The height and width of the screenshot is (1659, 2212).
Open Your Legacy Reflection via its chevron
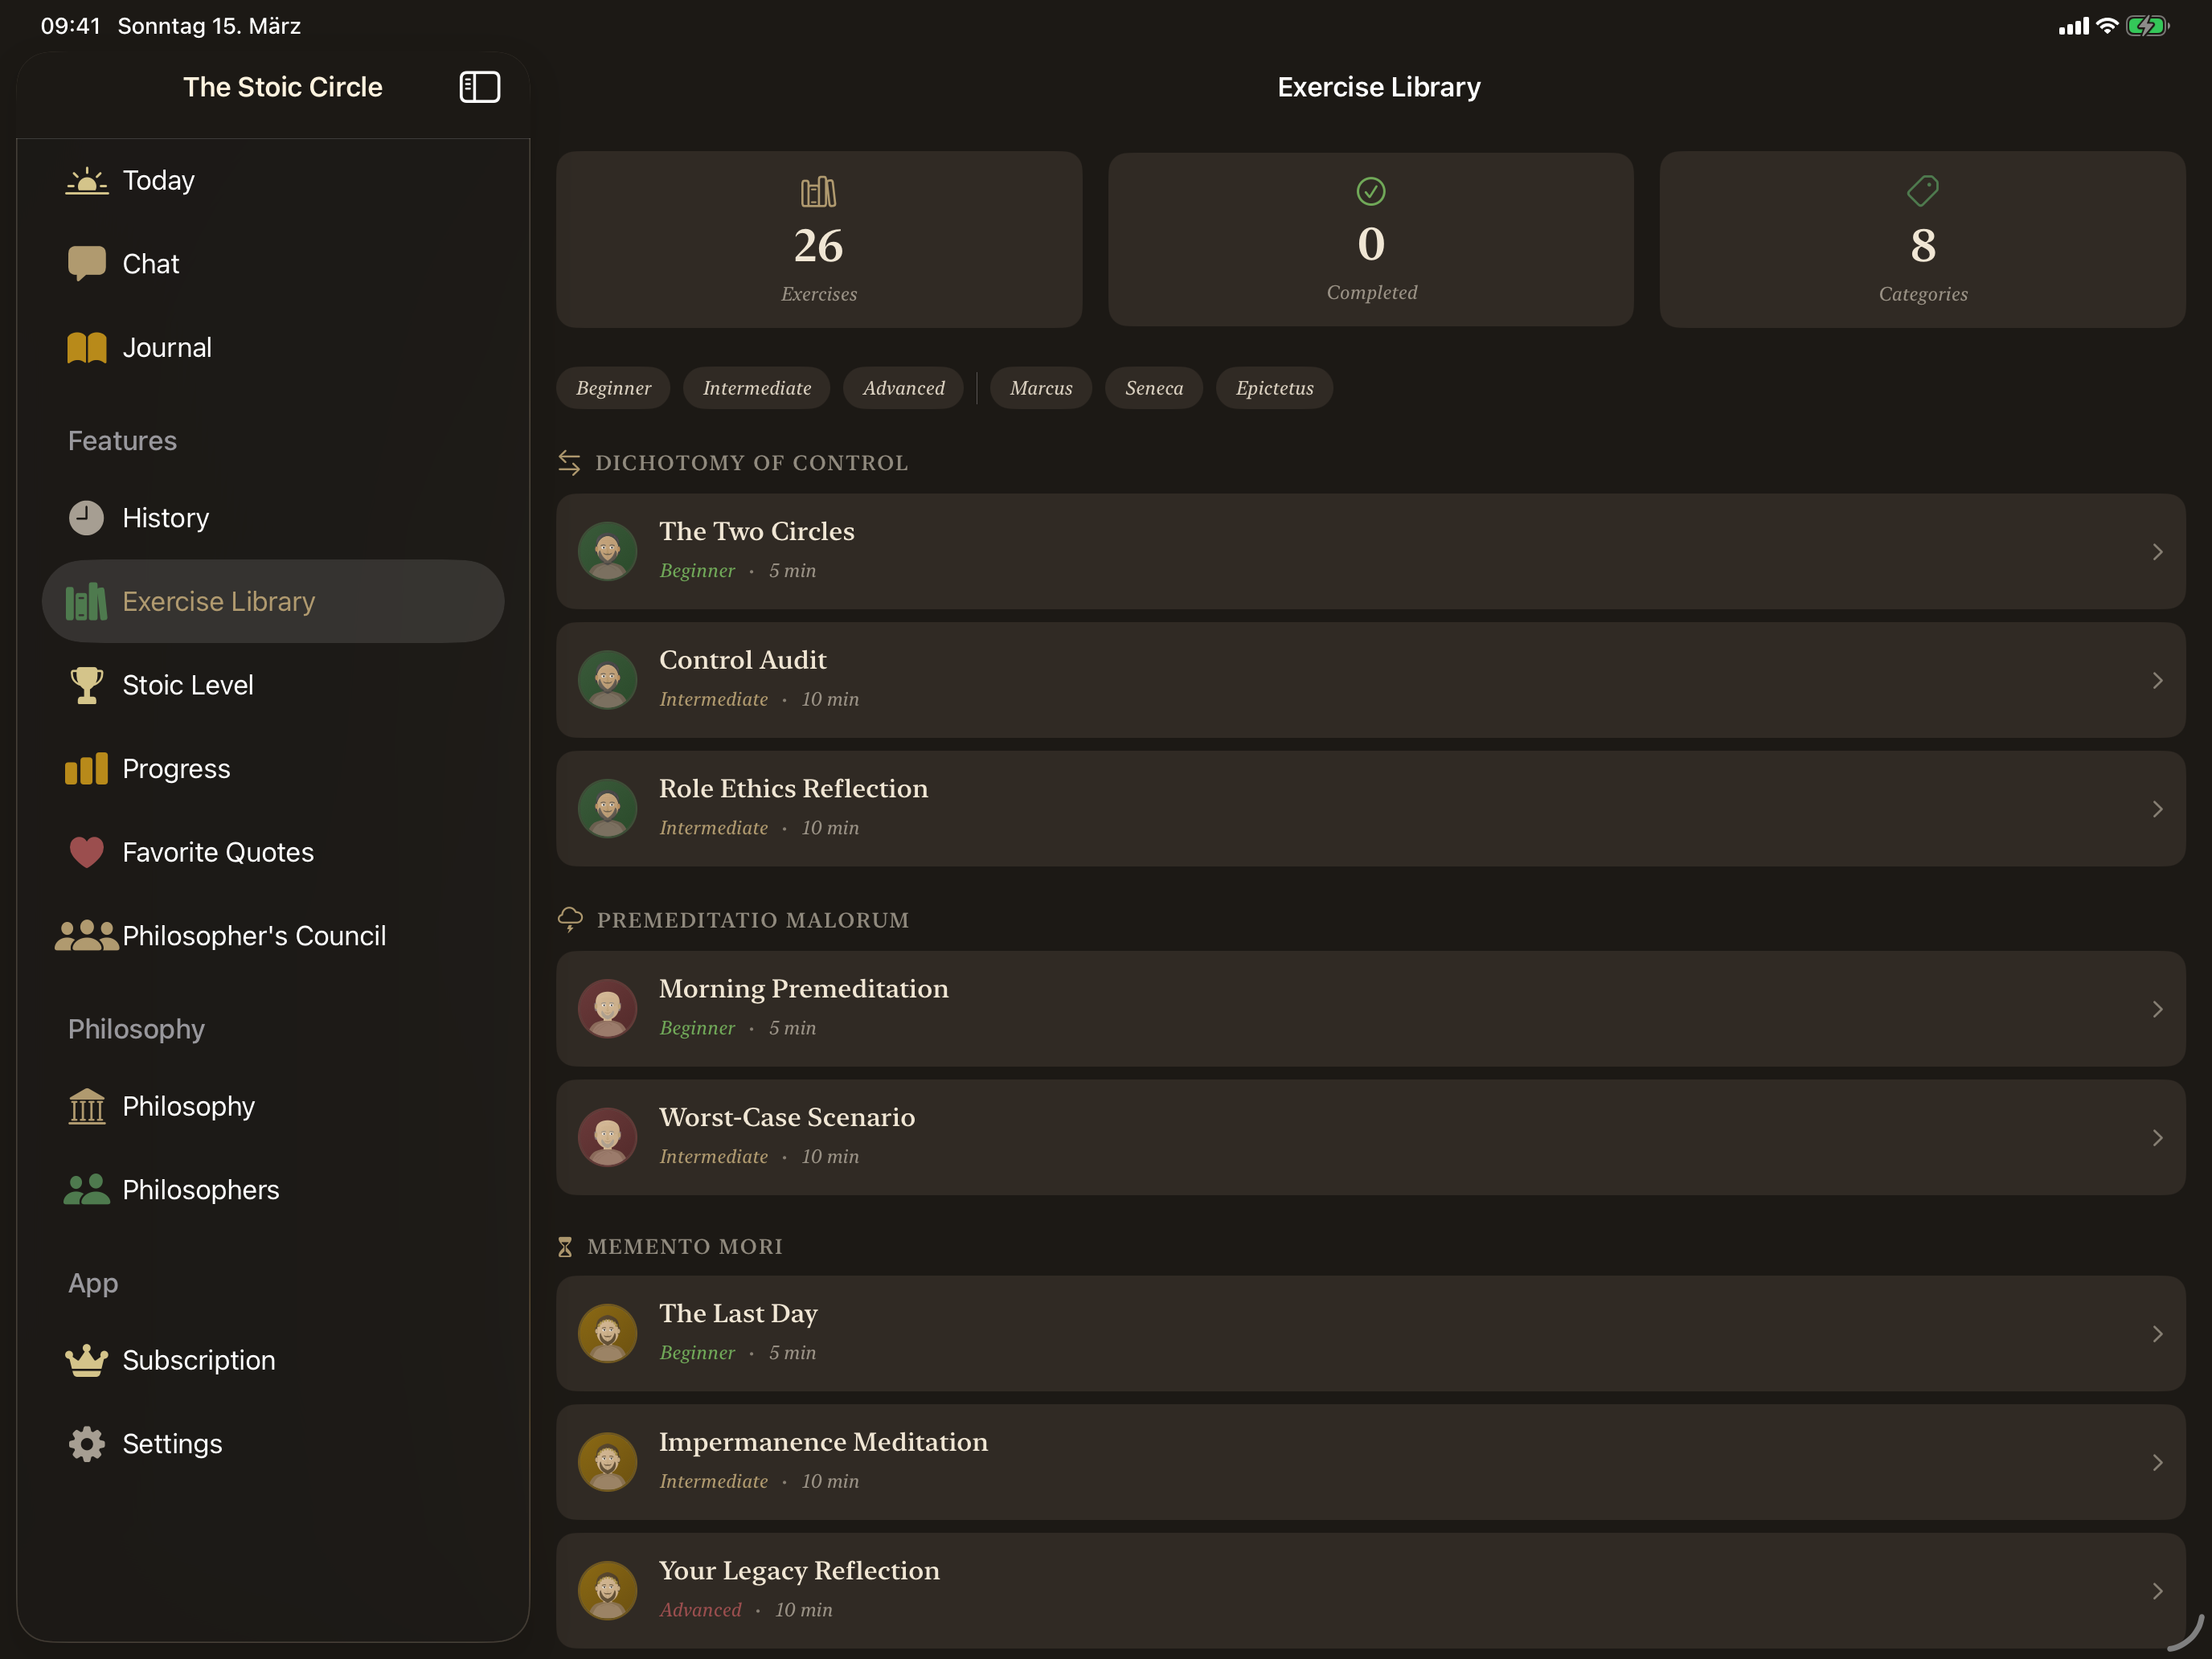(x=2157, y=1591)
